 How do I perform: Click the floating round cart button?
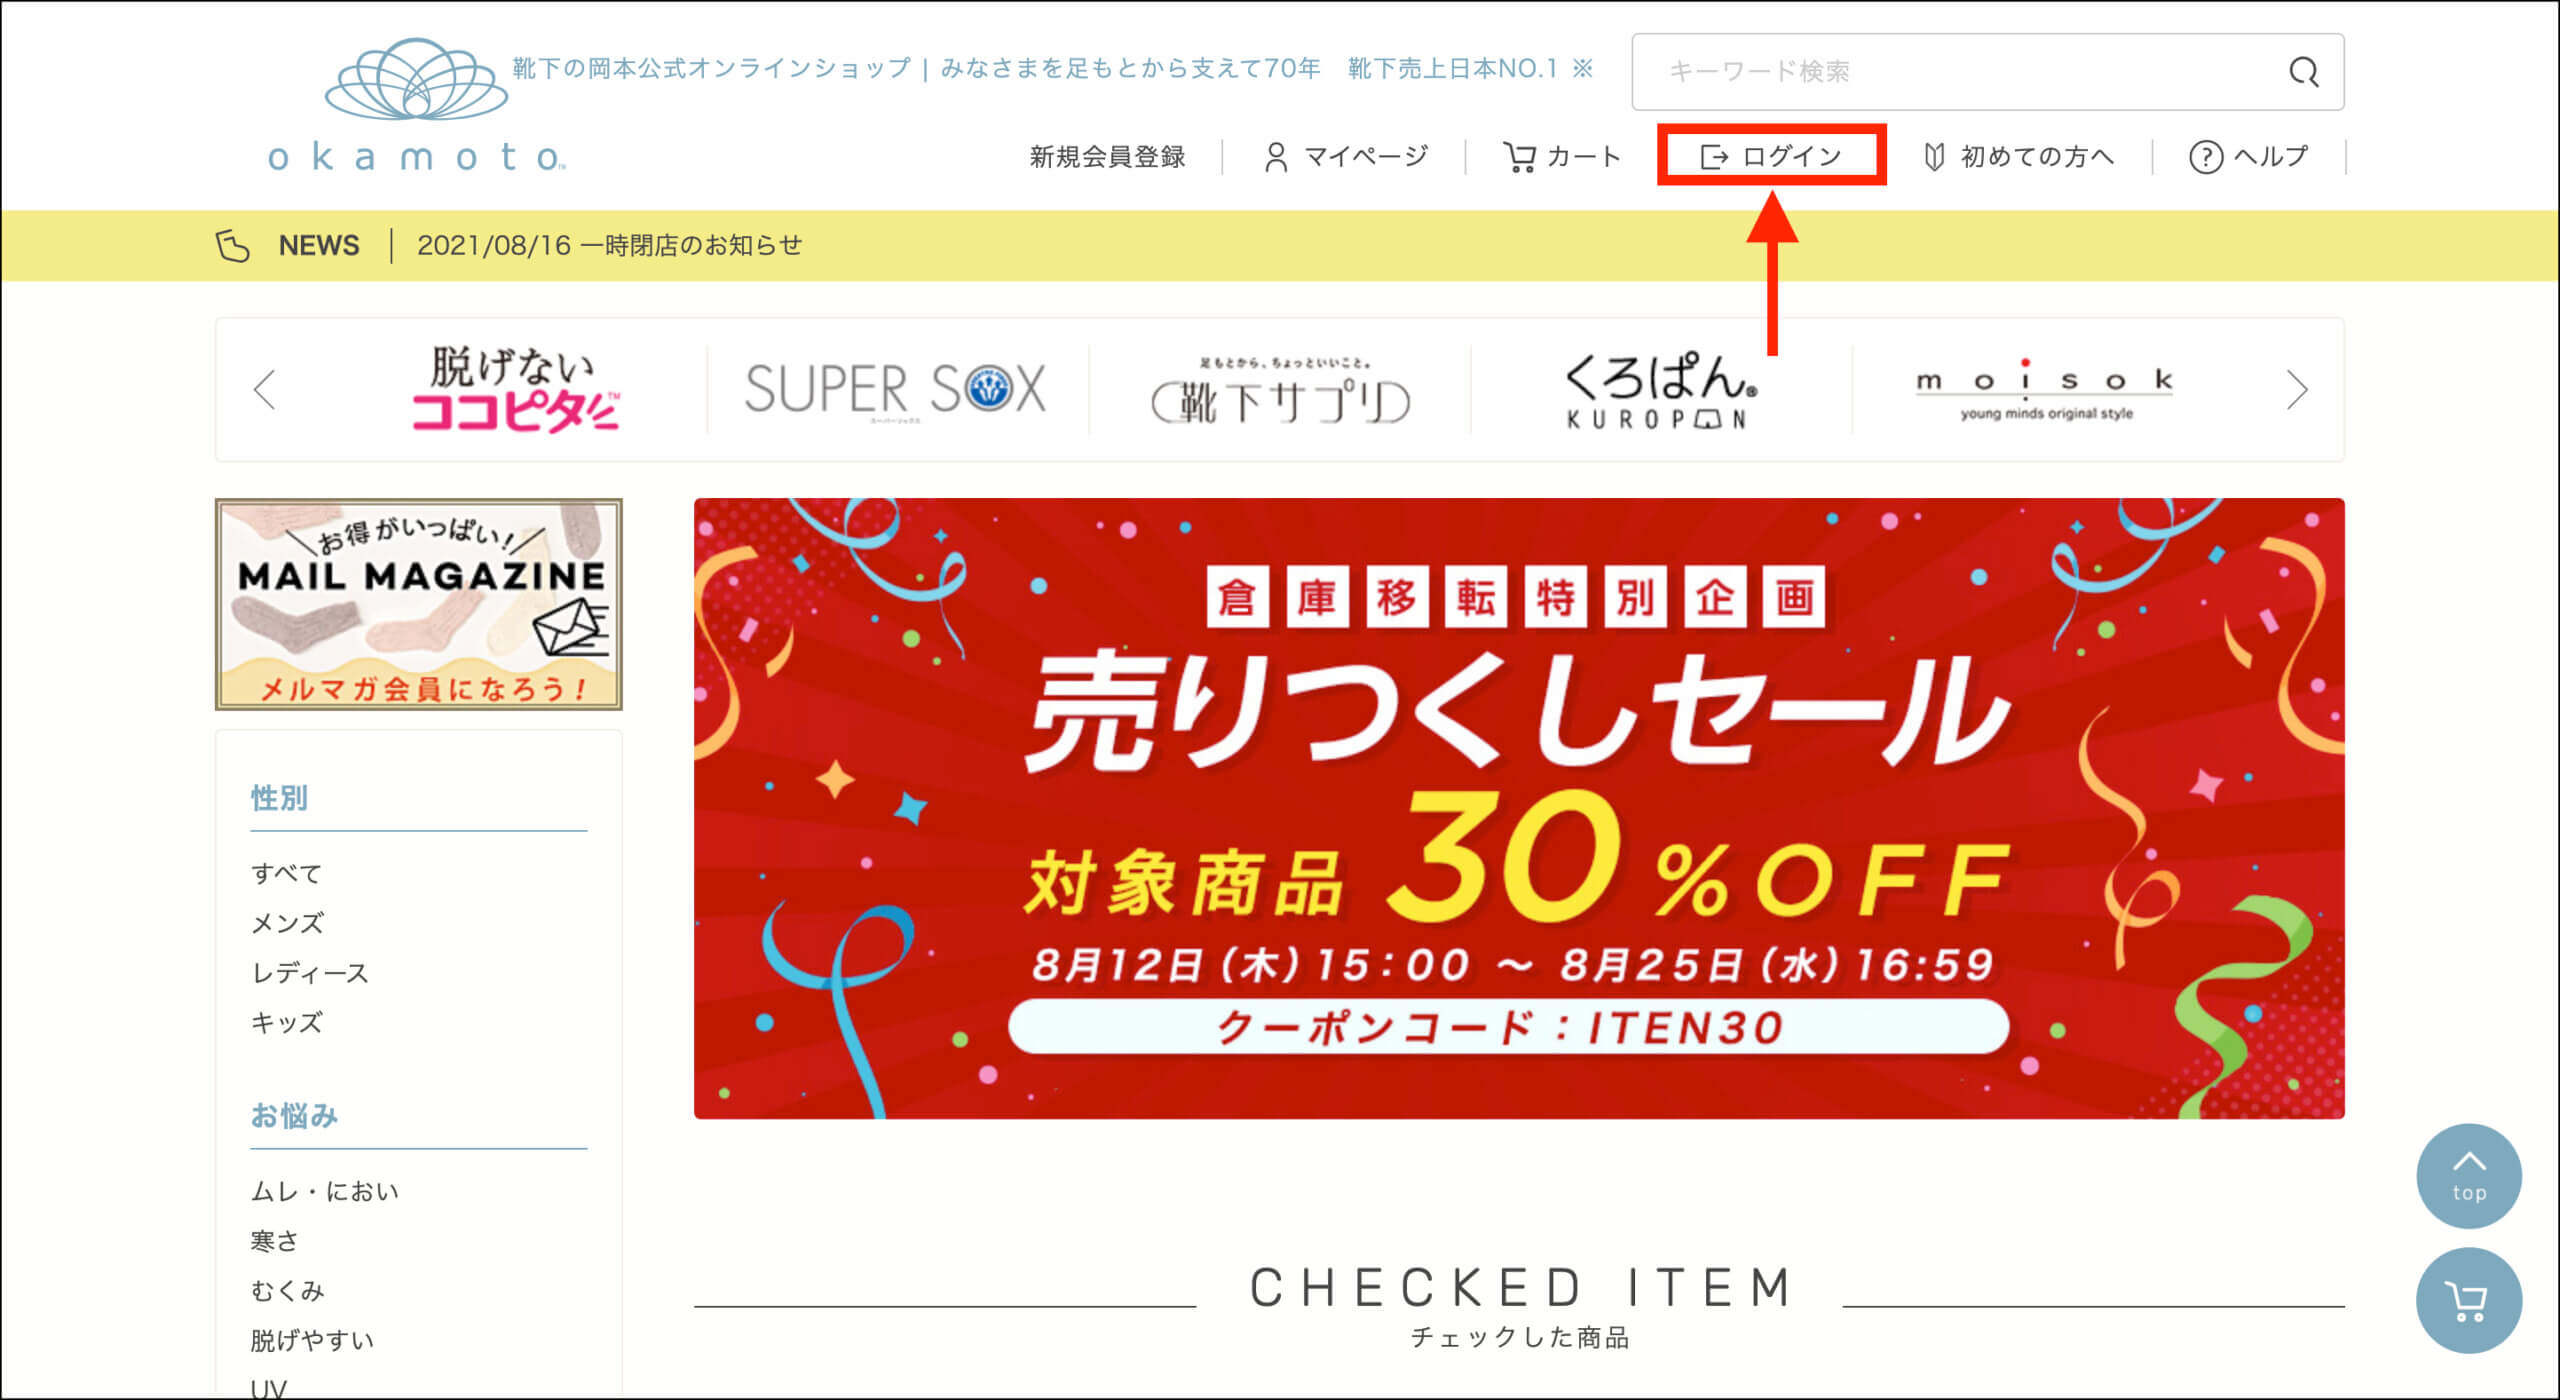2468,1300
